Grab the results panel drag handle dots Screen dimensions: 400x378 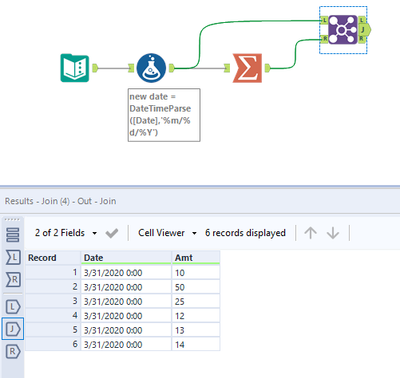point(13,220)
